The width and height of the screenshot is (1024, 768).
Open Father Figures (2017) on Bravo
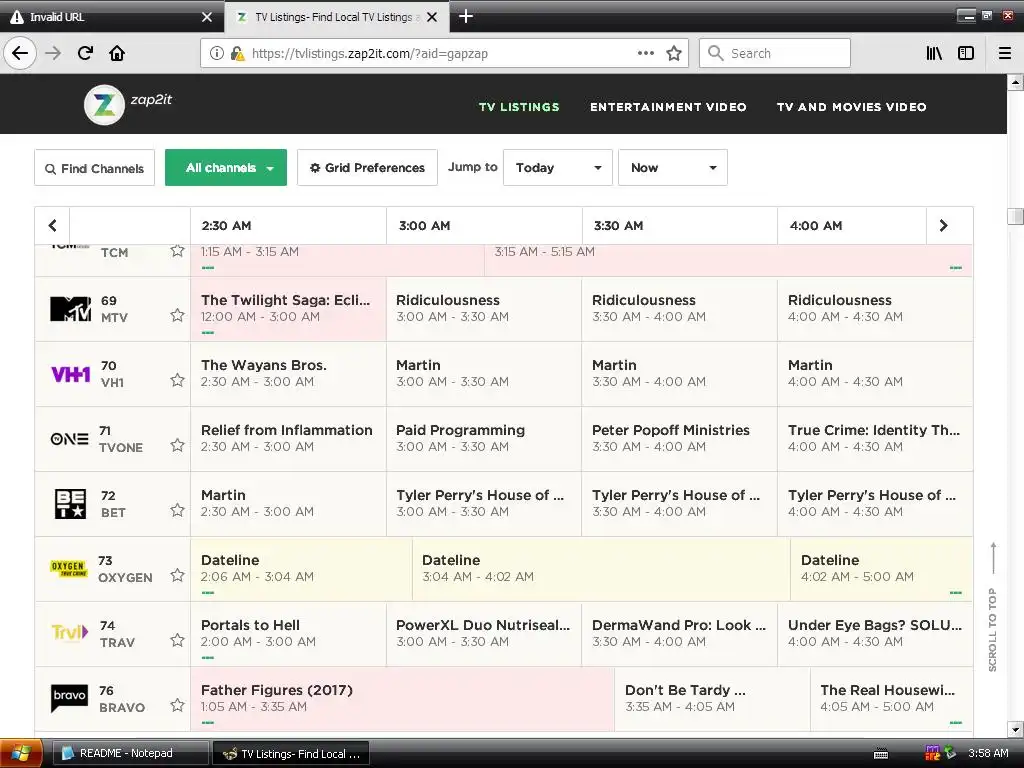point(402,698)
